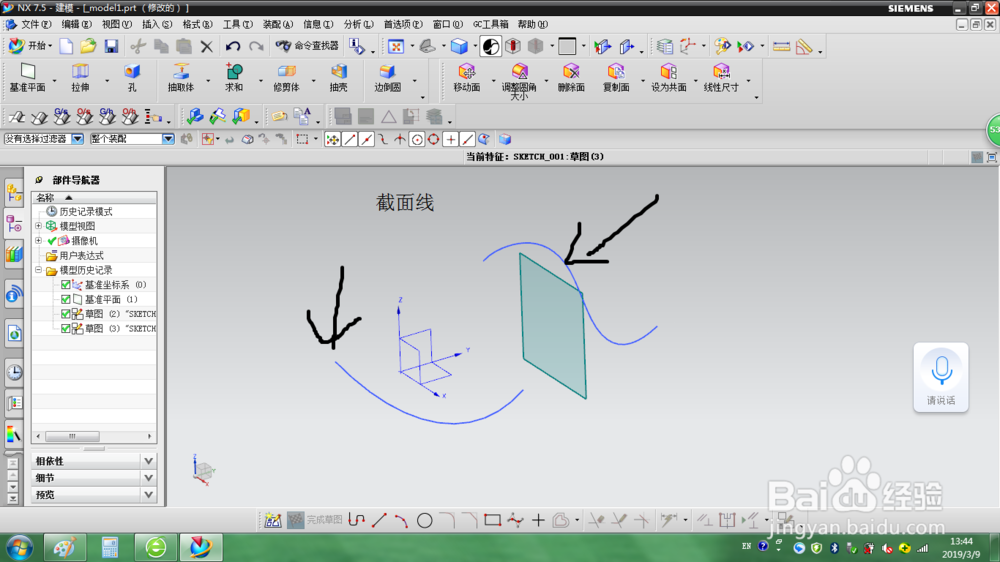Select the 抽取体 extract body tool

181,78
